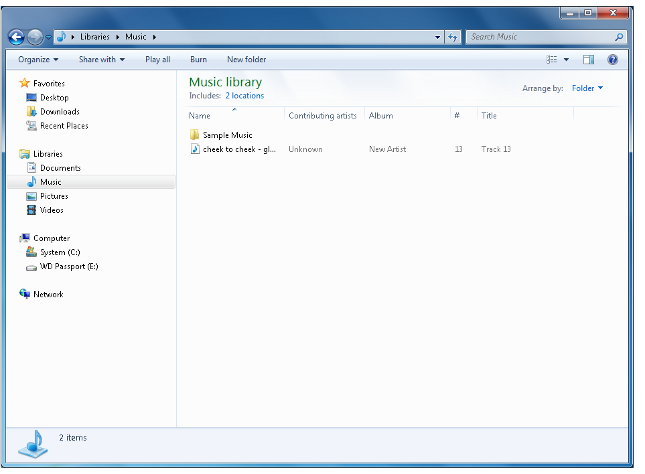Viewport: 645px width, 474px height.
Task: Open the 2 locations link
Action: tap(244, 96)
